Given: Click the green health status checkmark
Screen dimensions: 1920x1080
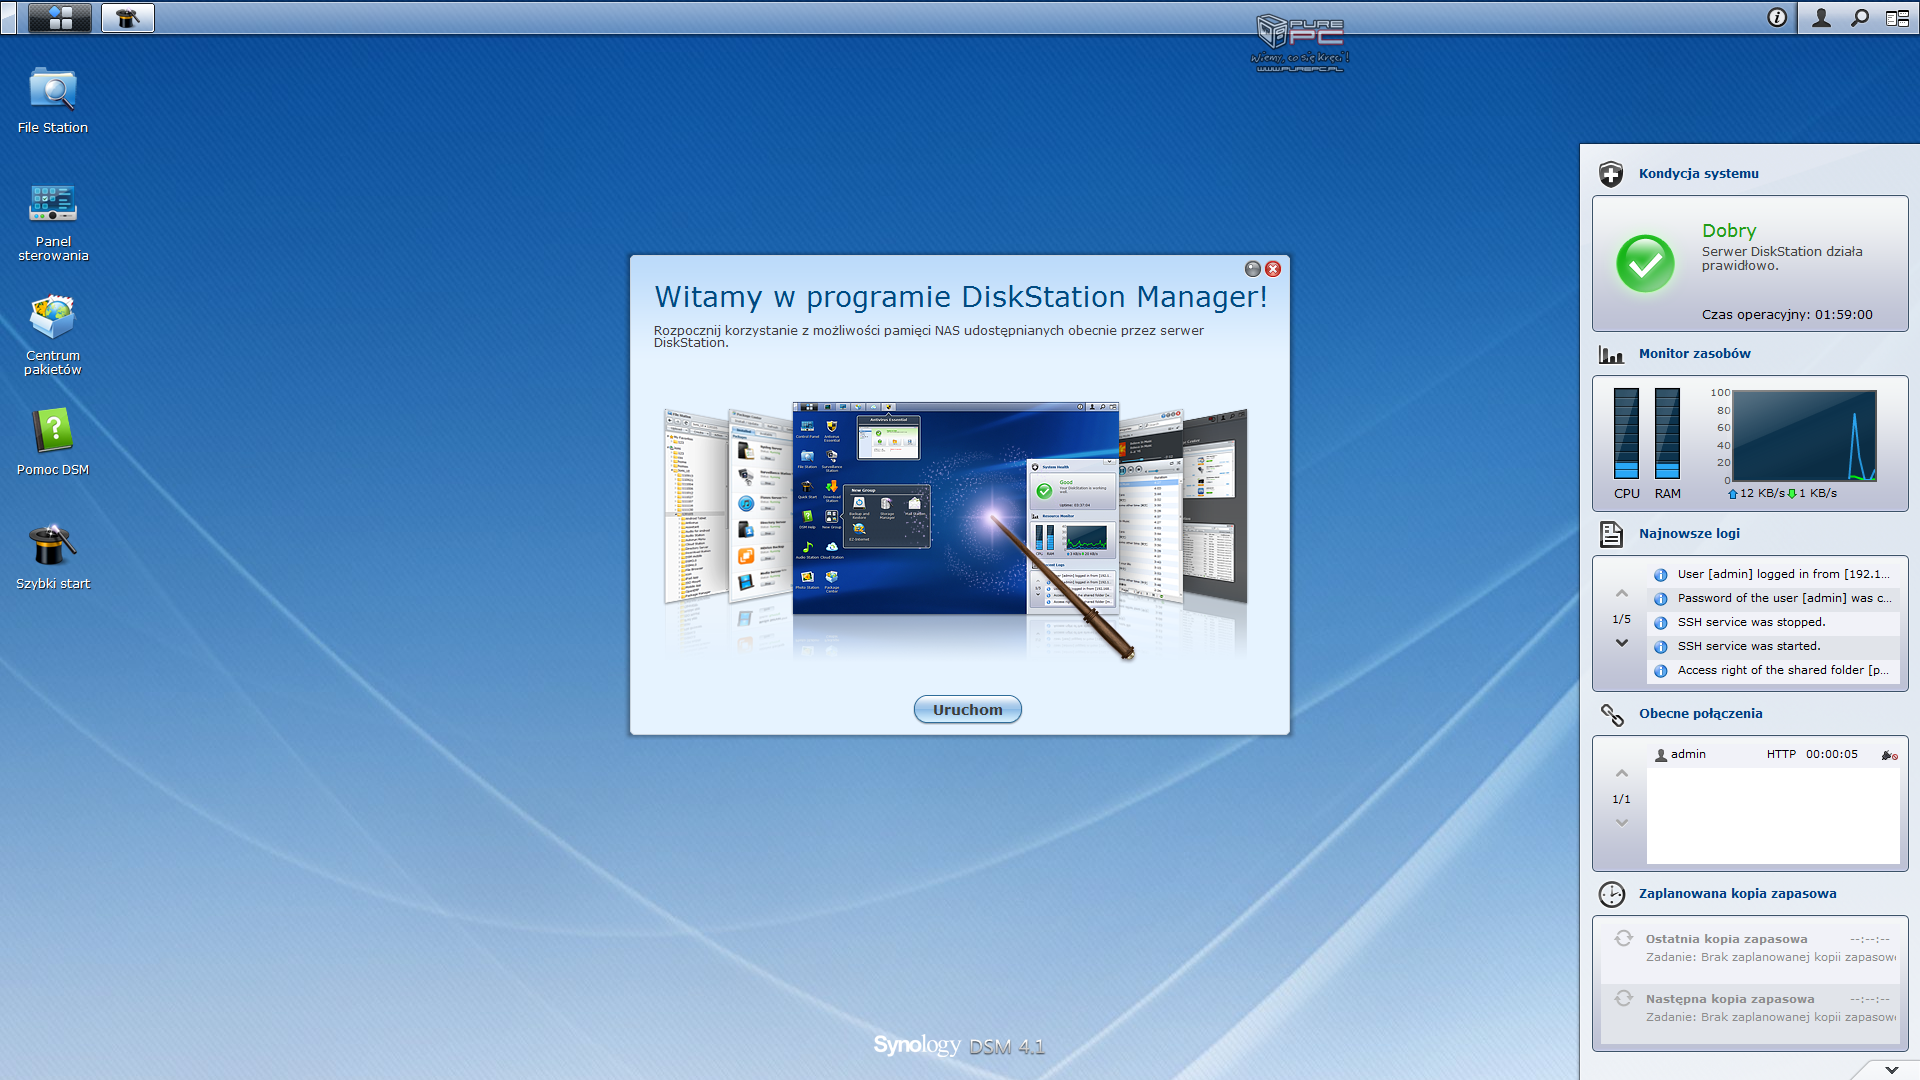Looking at the screenshot, I should [1645, 264].
